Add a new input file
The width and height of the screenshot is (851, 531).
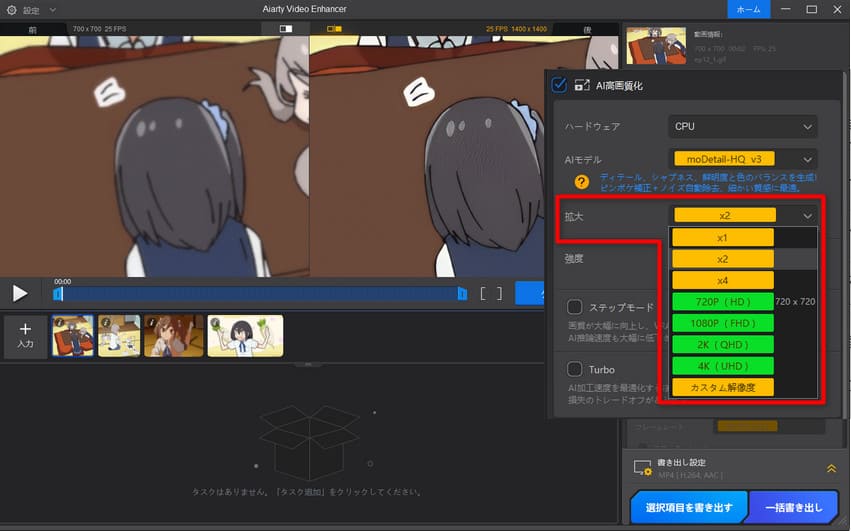[25, 336]
